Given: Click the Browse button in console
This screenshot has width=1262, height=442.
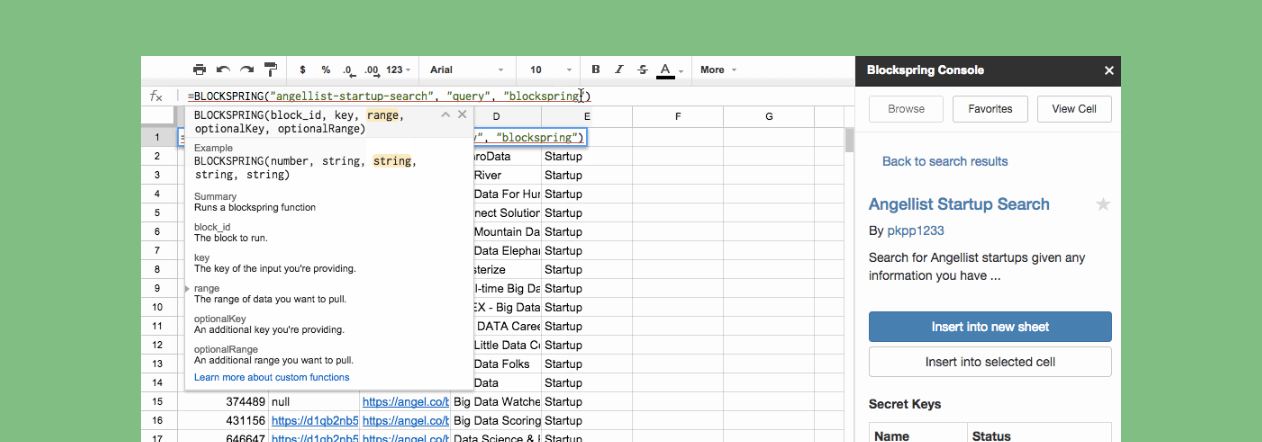Looking at the screenshot, I should coord(906,109).
